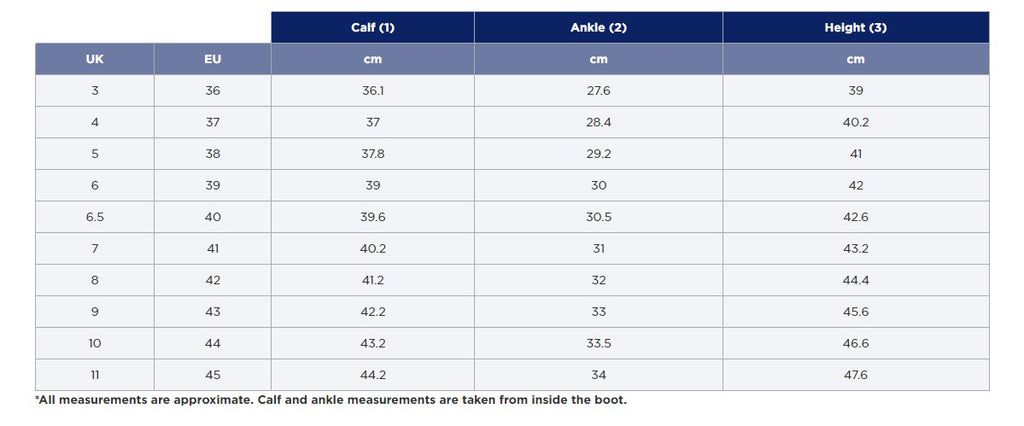Click the calf measurement 37.8

373,154
